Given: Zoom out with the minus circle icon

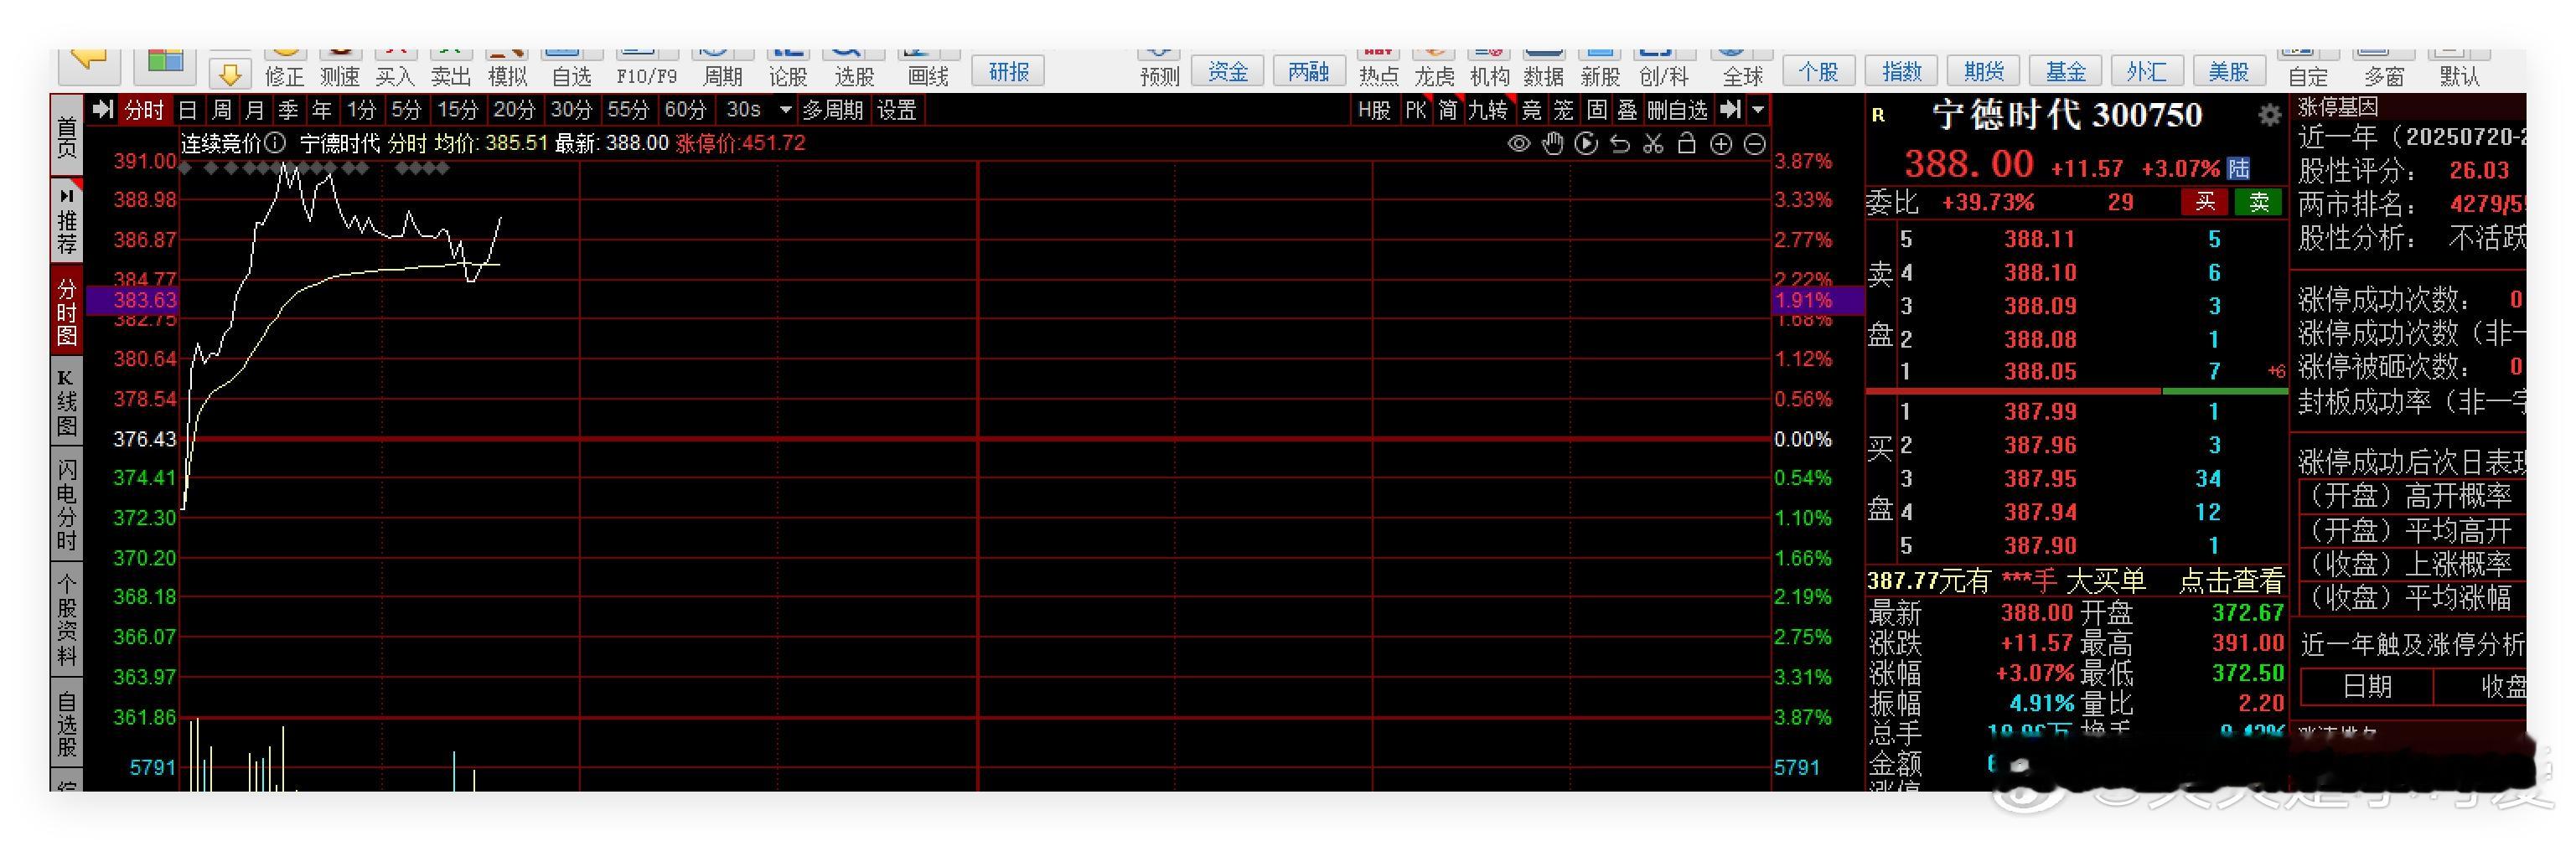Looking at the screenshot, I should (1755, 144).
